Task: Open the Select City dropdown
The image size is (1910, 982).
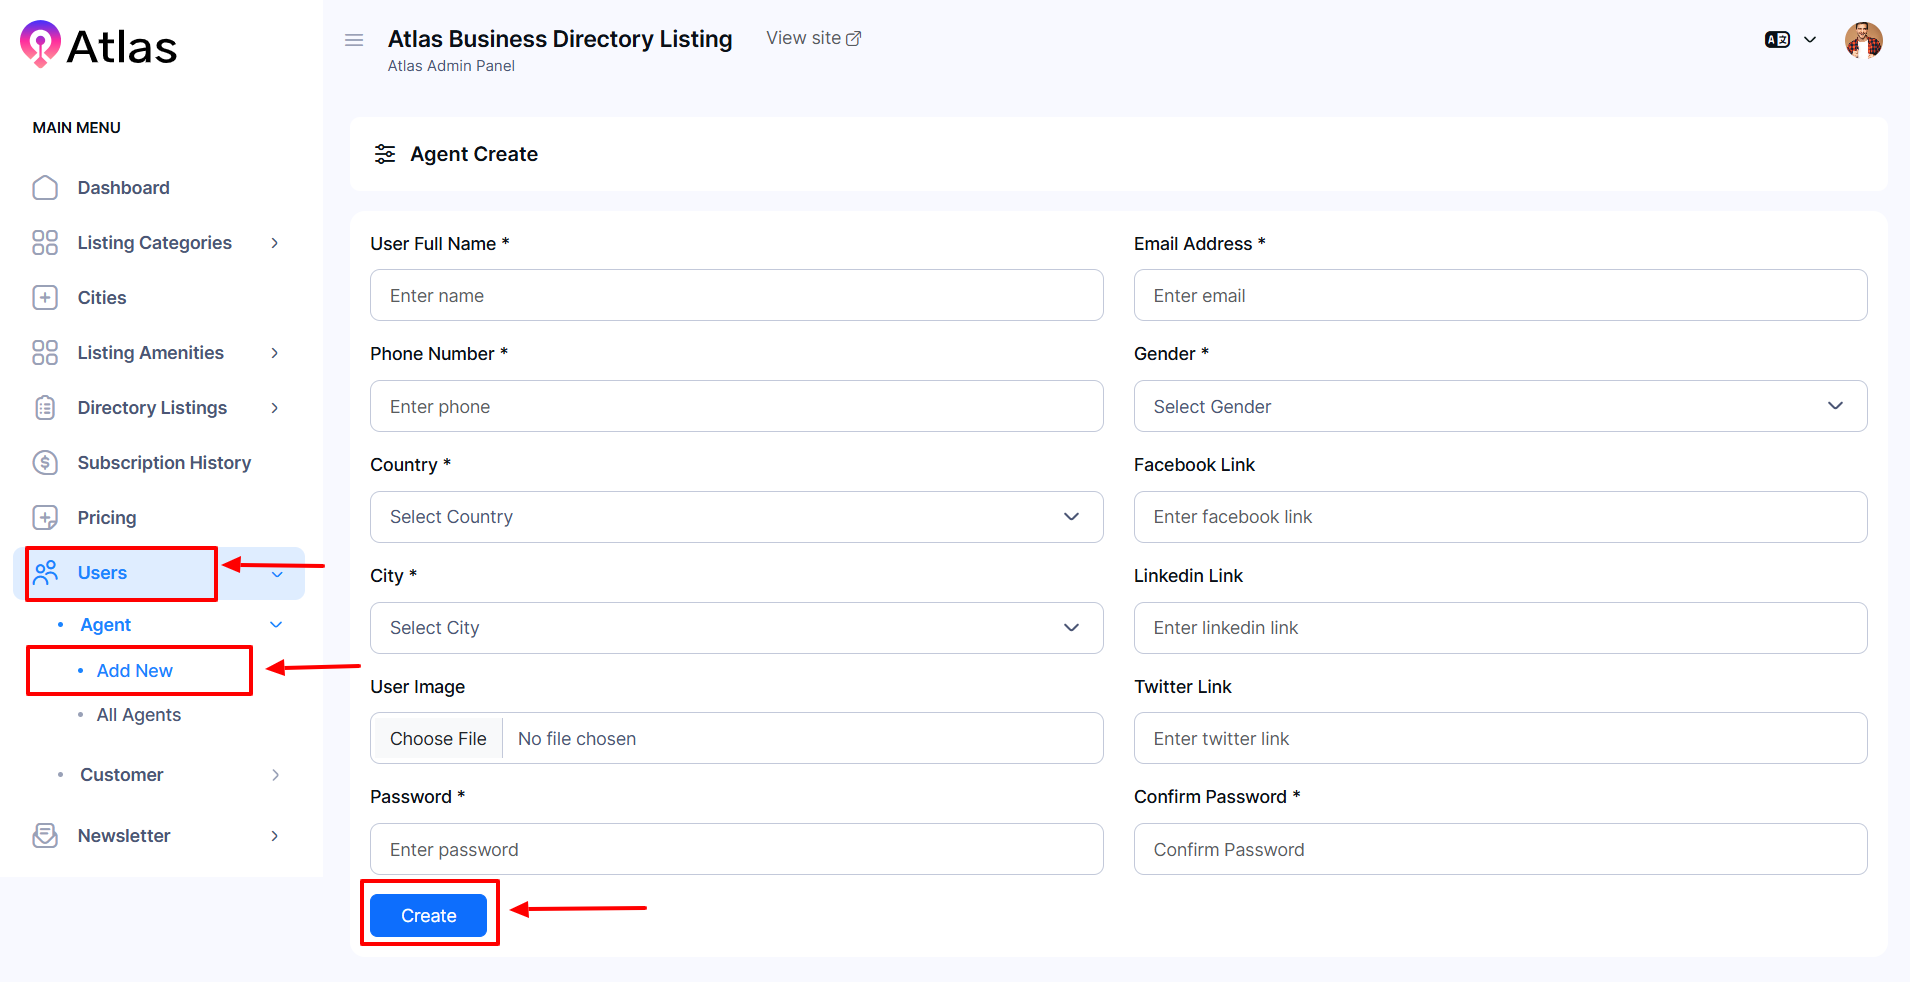Action: [x=736, y=628]
